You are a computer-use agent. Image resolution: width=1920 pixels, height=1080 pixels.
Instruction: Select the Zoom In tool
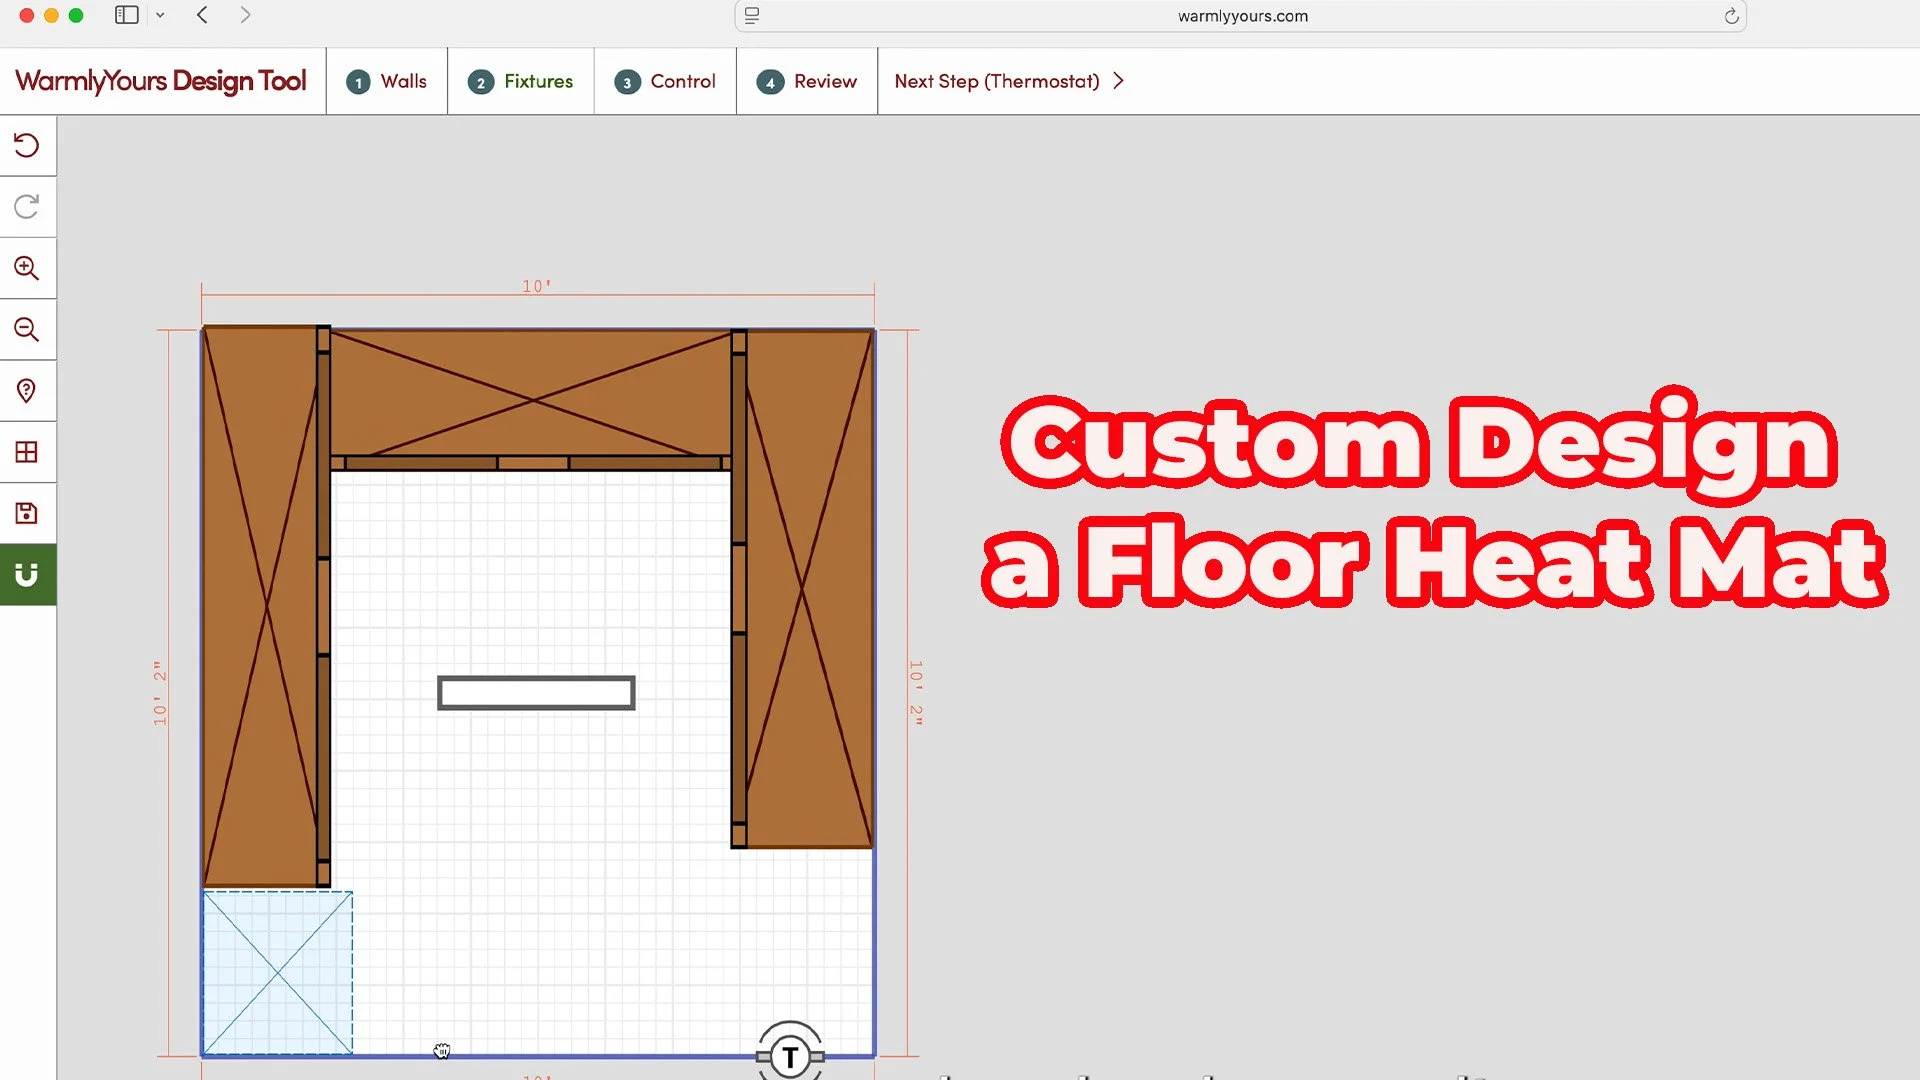[x=27, y=268]
